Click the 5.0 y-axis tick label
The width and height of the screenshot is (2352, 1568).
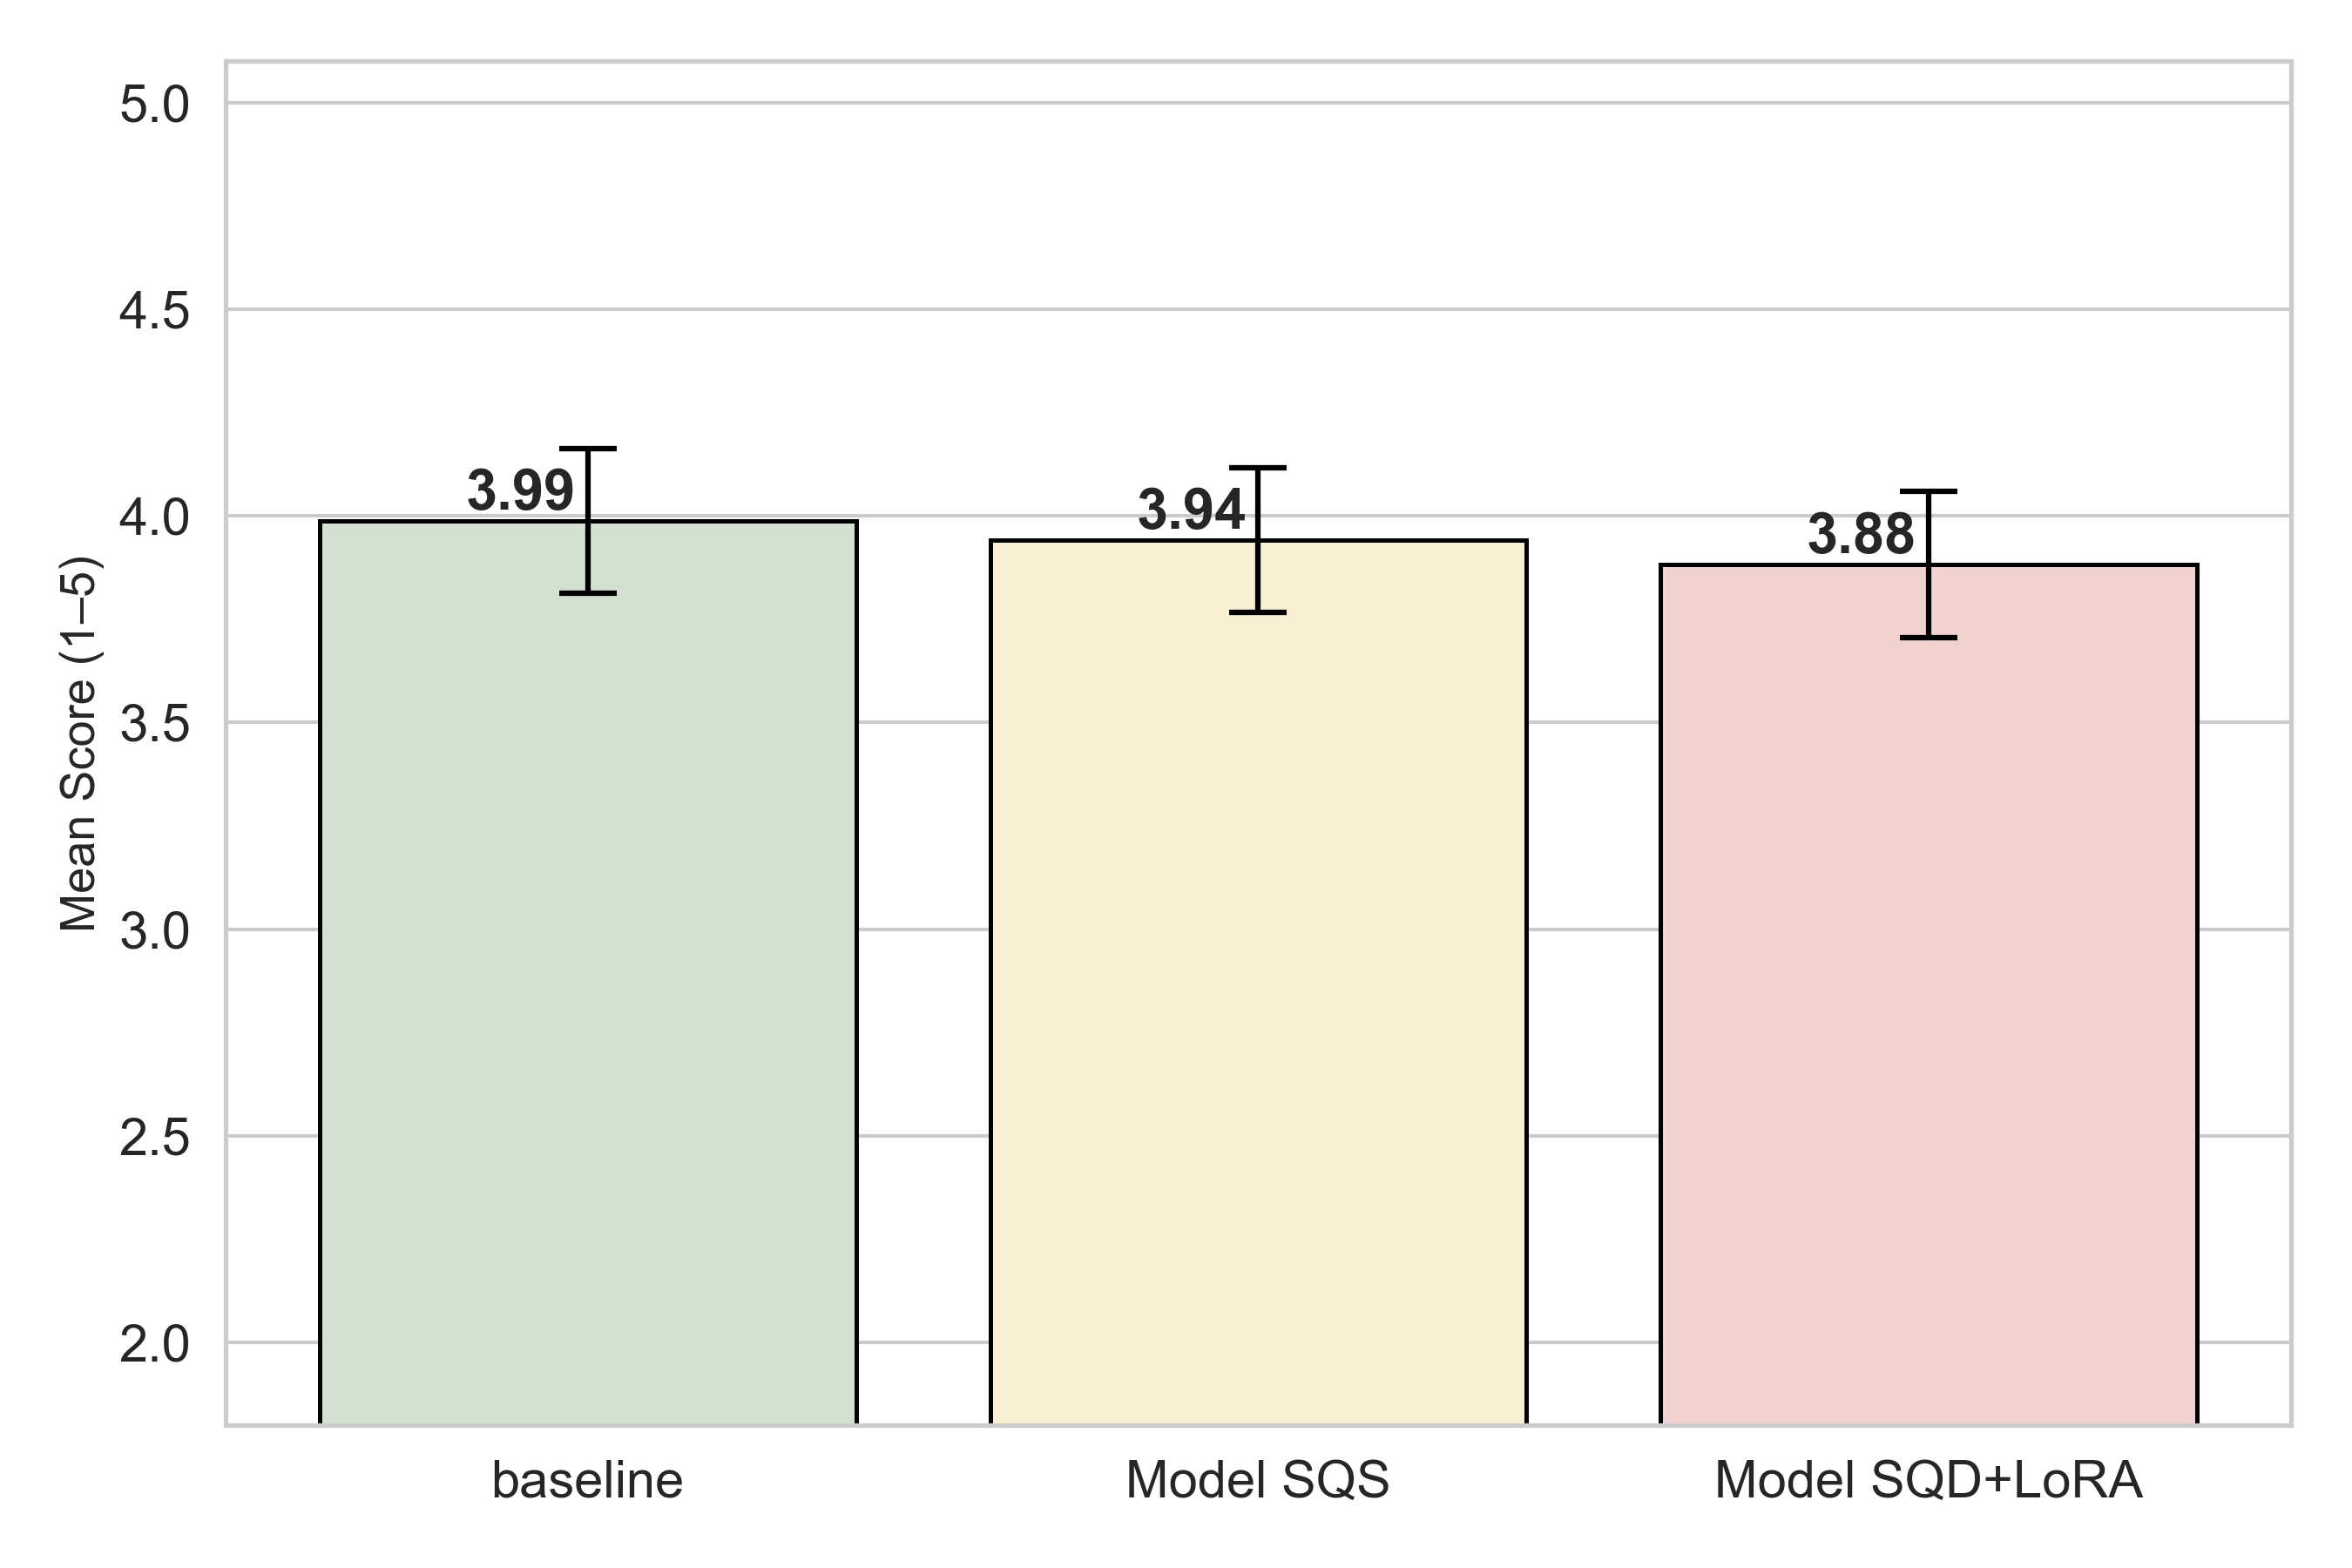click(x=154, y=105)
